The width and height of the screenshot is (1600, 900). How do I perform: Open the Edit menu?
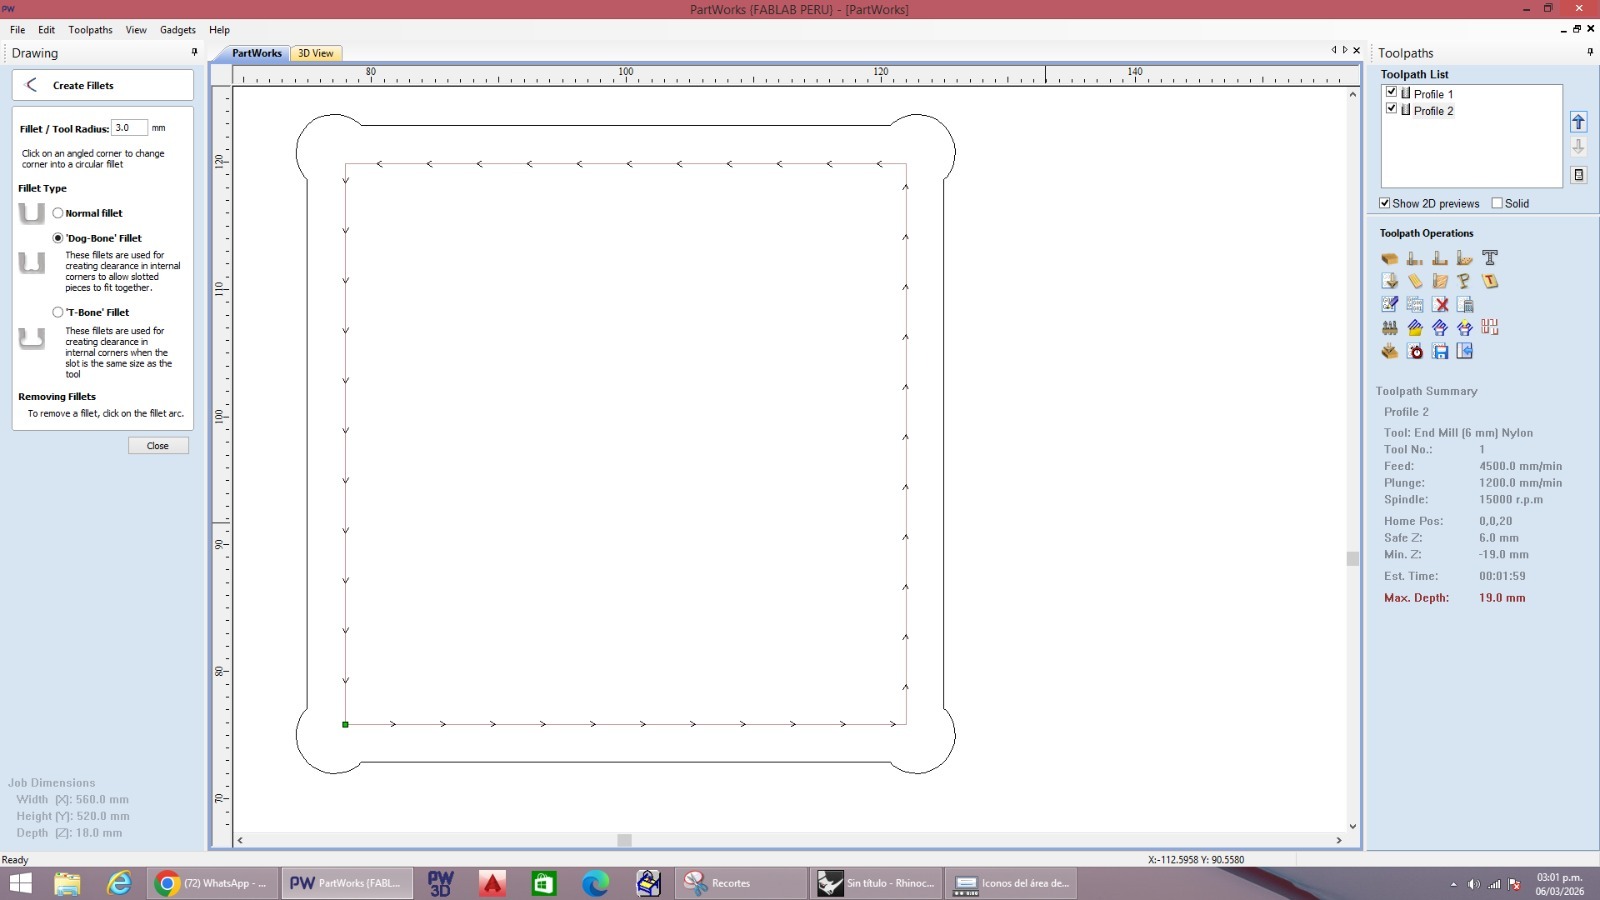(47, 30)
